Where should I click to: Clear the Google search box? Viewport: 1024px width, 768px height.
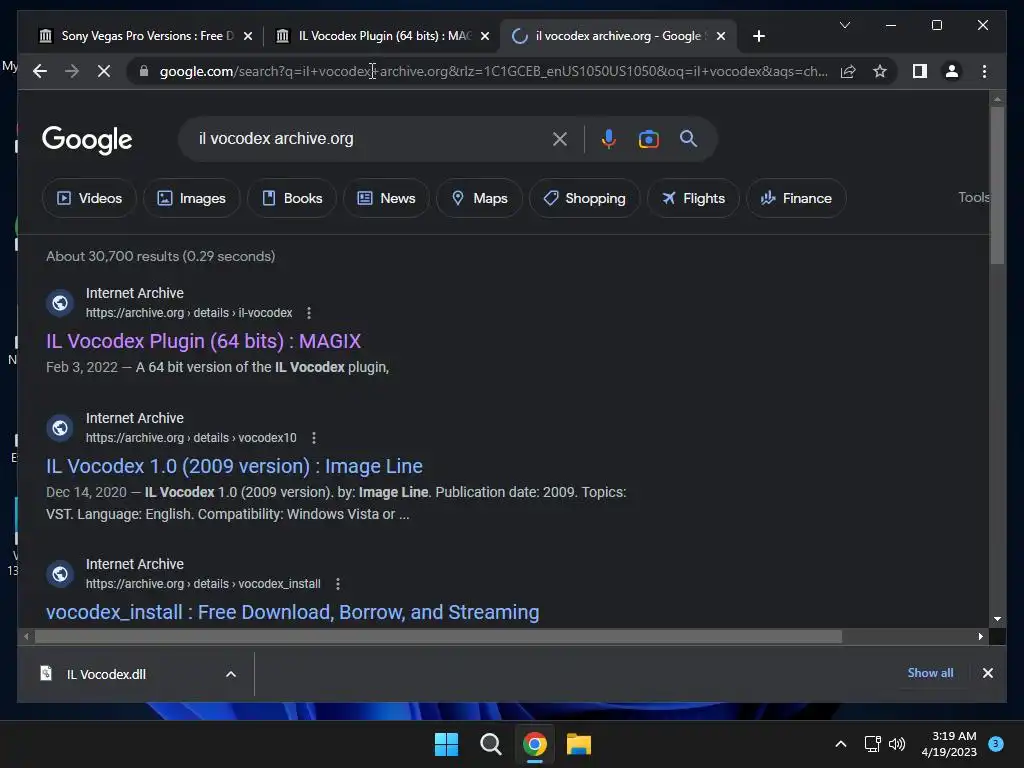[560, 138]
